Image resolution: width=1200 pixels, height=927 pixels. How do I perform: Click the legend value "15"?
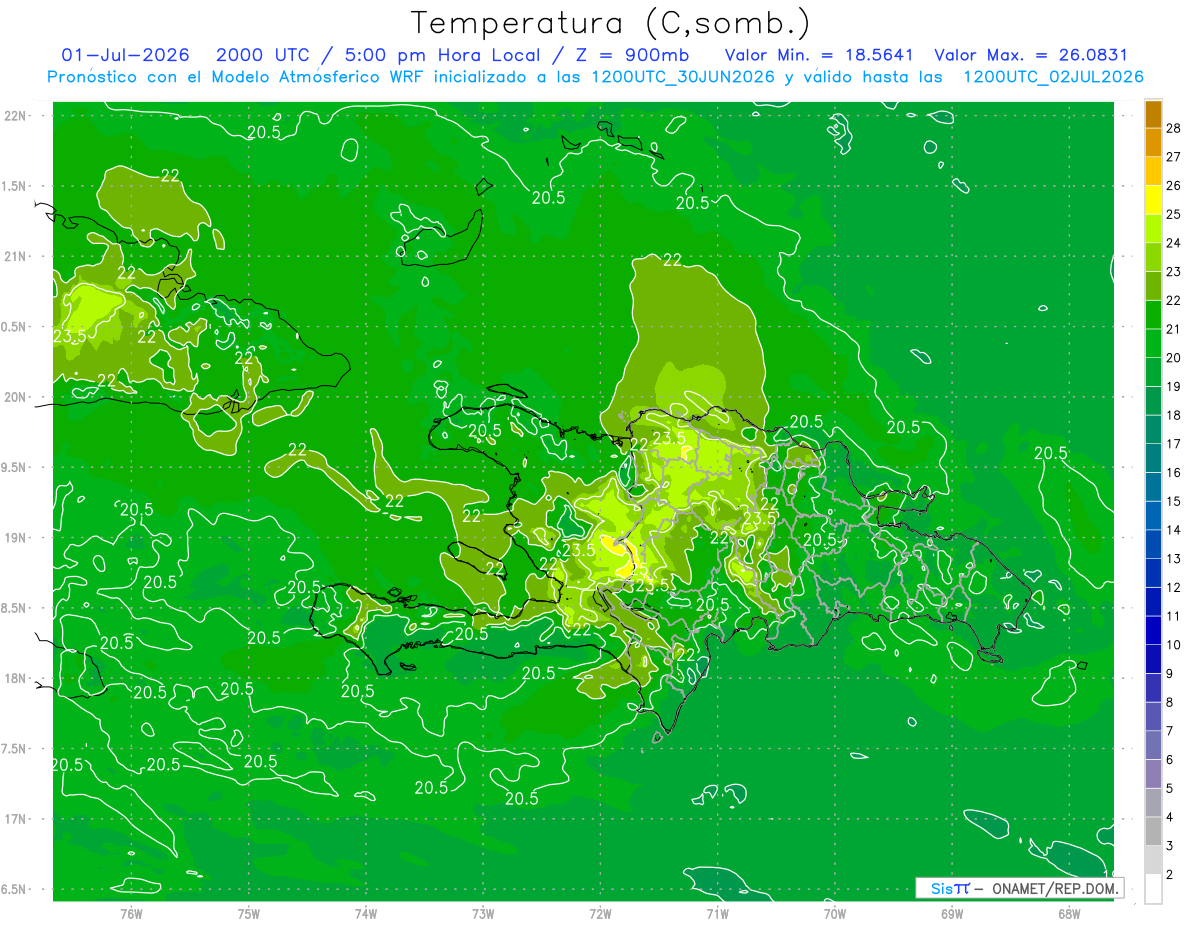(x=1174, y=501)
